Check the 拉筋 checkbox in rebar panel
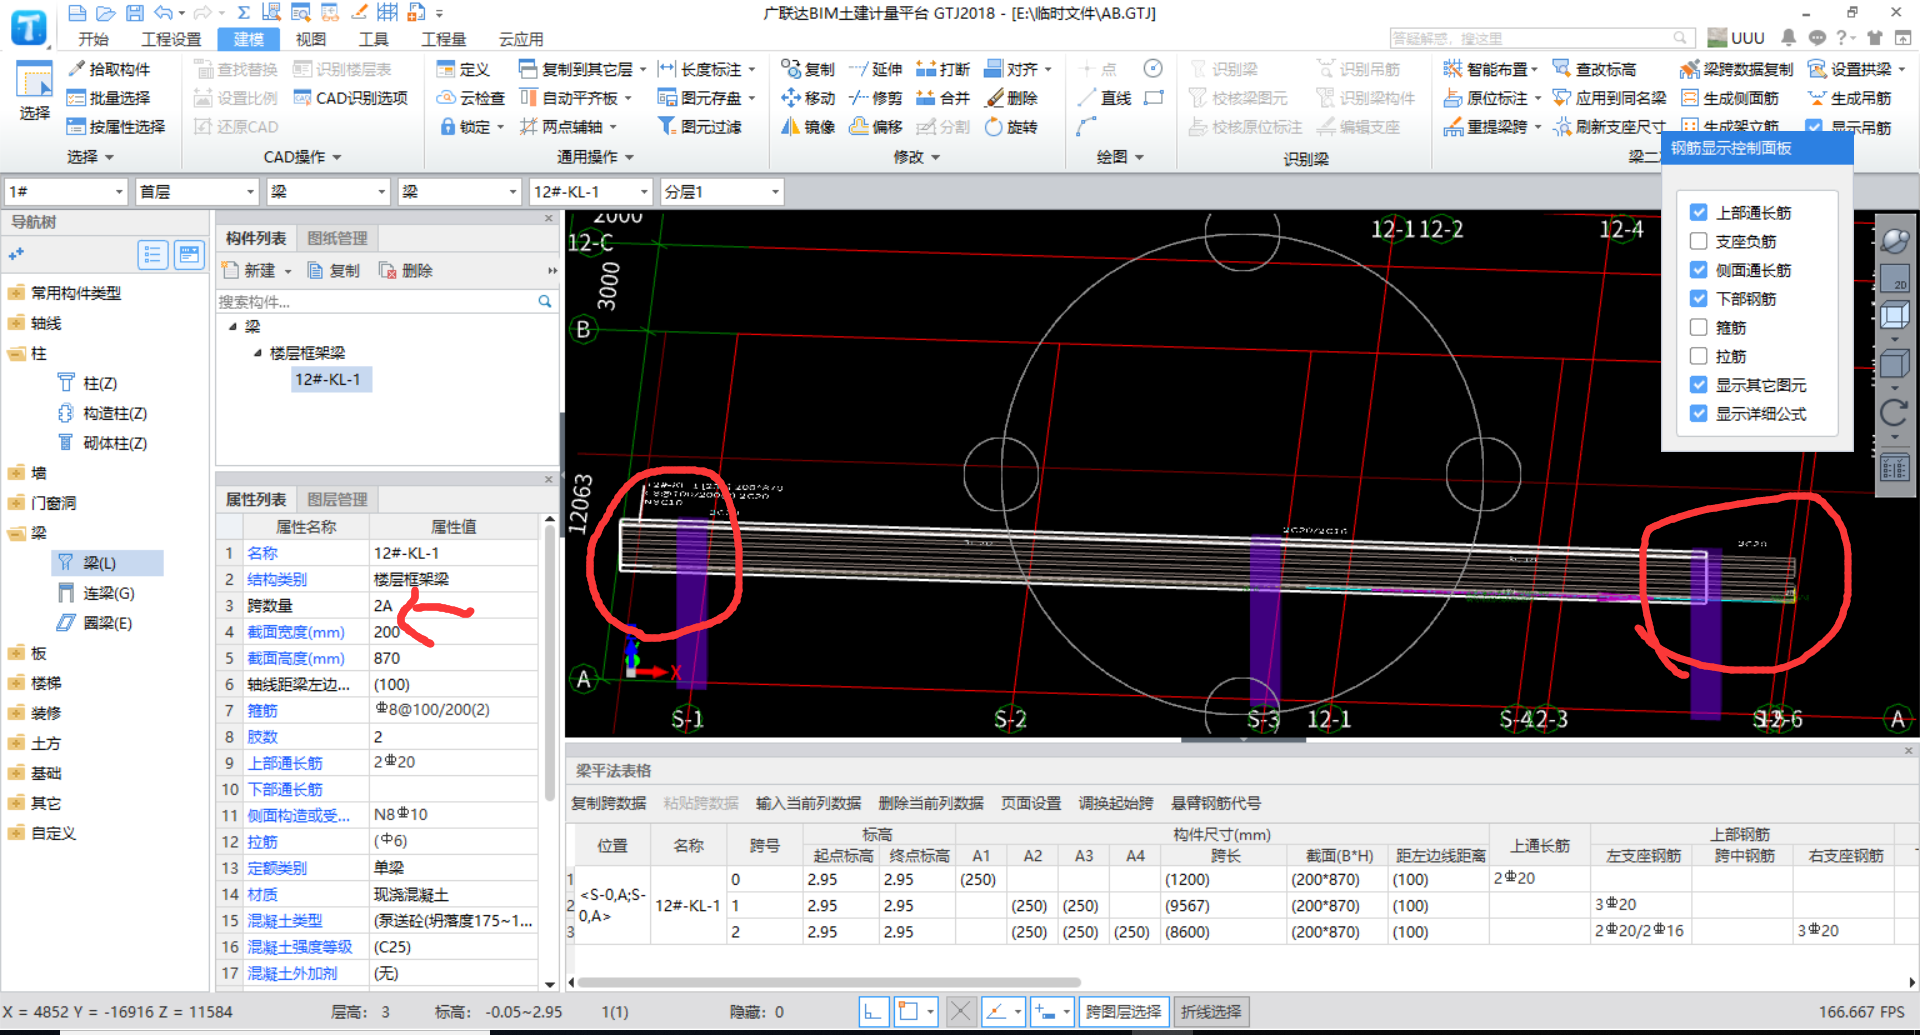Viewport: 1920px width, 1035px height. [1698, 356]
